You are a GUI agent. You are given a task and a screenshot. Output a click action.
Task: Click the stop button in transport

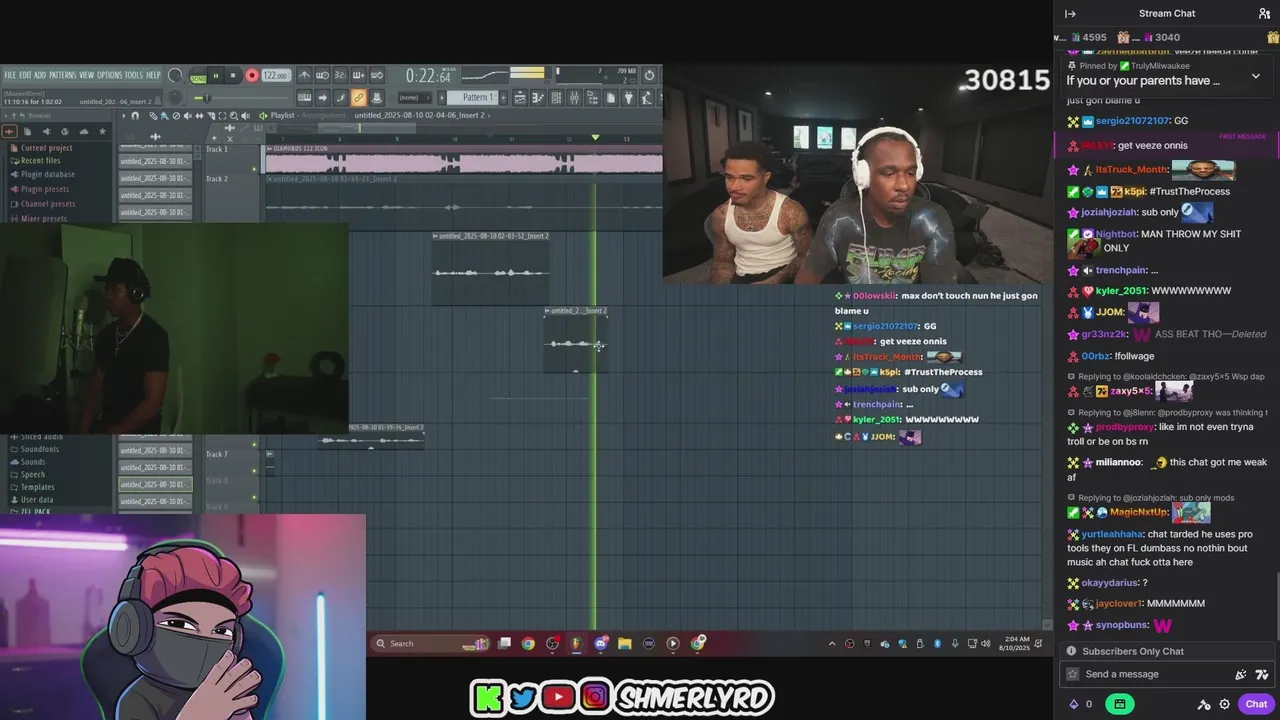(233, 76)
